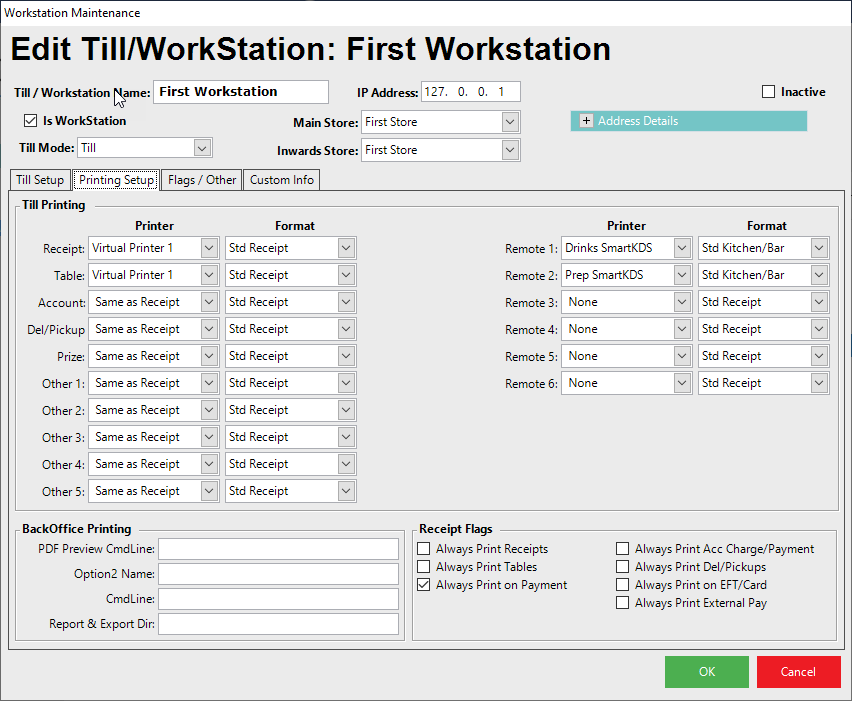The height and width of the screenshot is (701, 852).
Task: Expand the Address Details panel
Action: pos(586,121)
